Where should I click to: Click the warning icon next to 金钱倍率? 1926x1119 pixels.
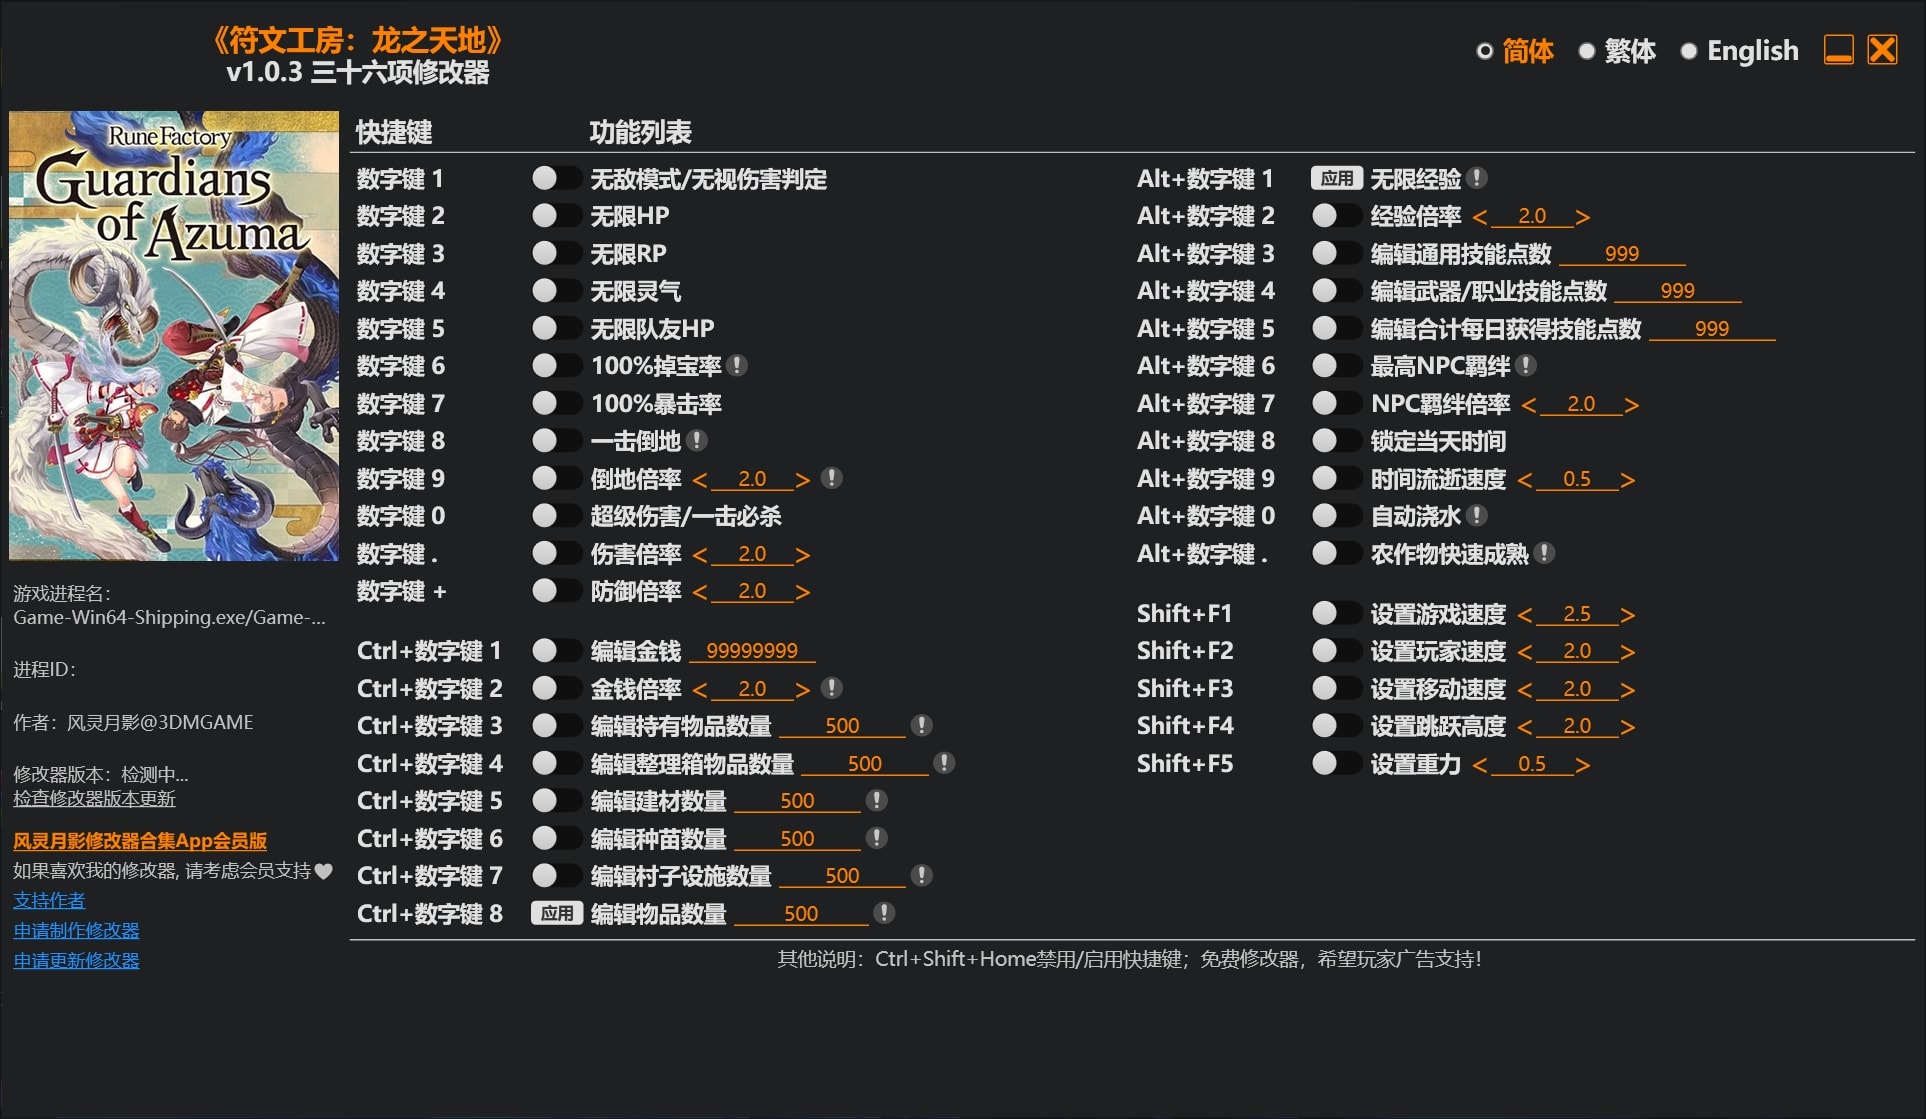click(x=830, y=688)
